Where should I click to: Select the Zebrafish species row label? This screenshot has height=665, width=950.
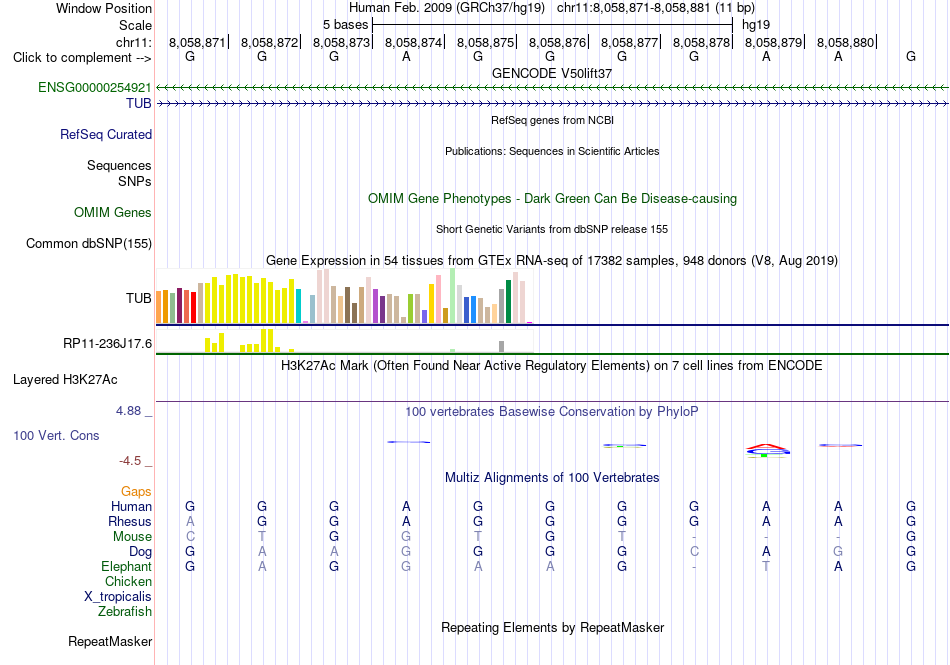125,612
